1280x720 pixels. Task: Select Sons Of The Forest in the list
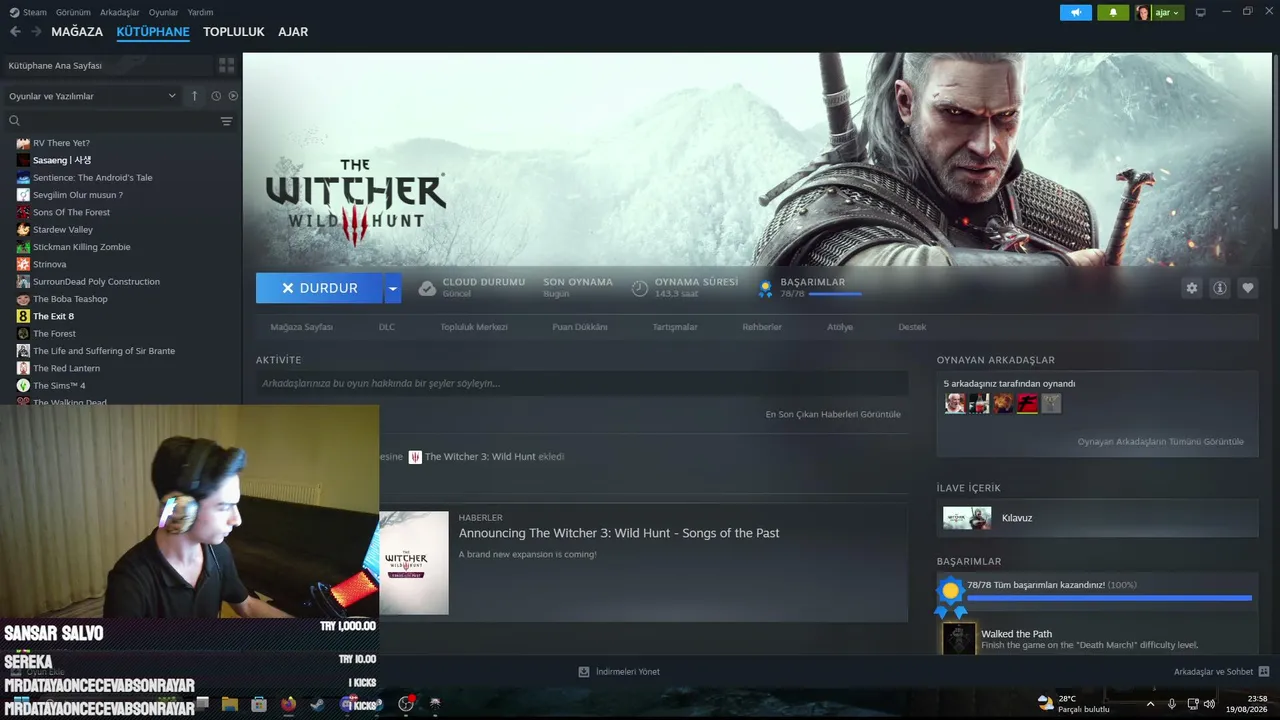[x=71, y=212]
